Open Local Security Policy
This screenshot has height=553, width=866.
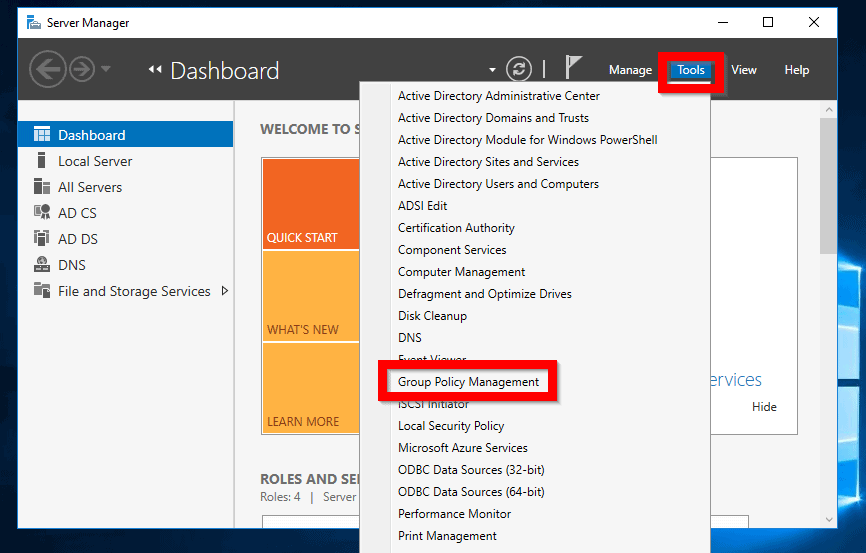[451, 426]
